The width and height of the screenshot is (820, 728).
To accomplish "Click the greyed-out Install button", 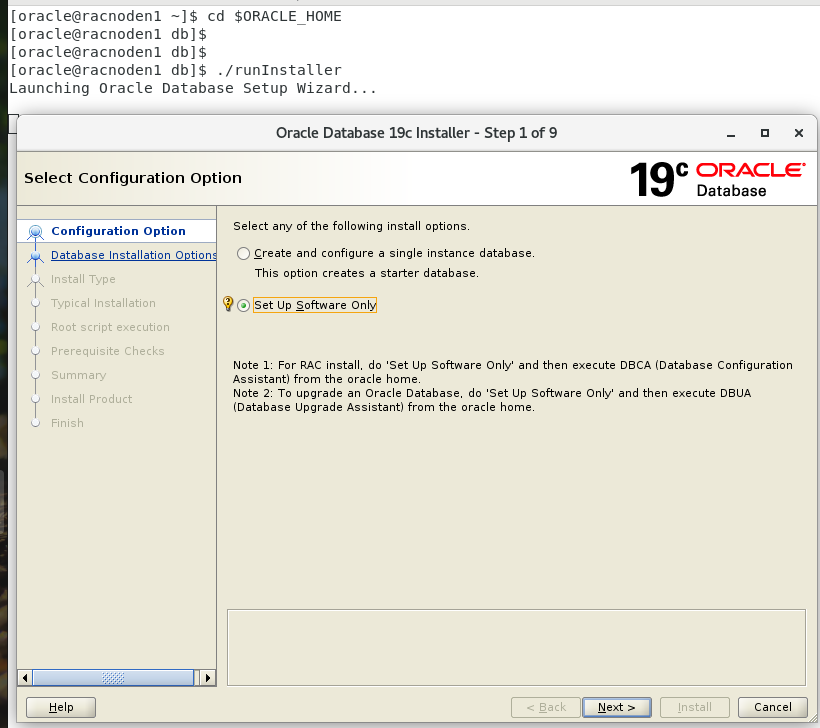I will coord(694,707).
